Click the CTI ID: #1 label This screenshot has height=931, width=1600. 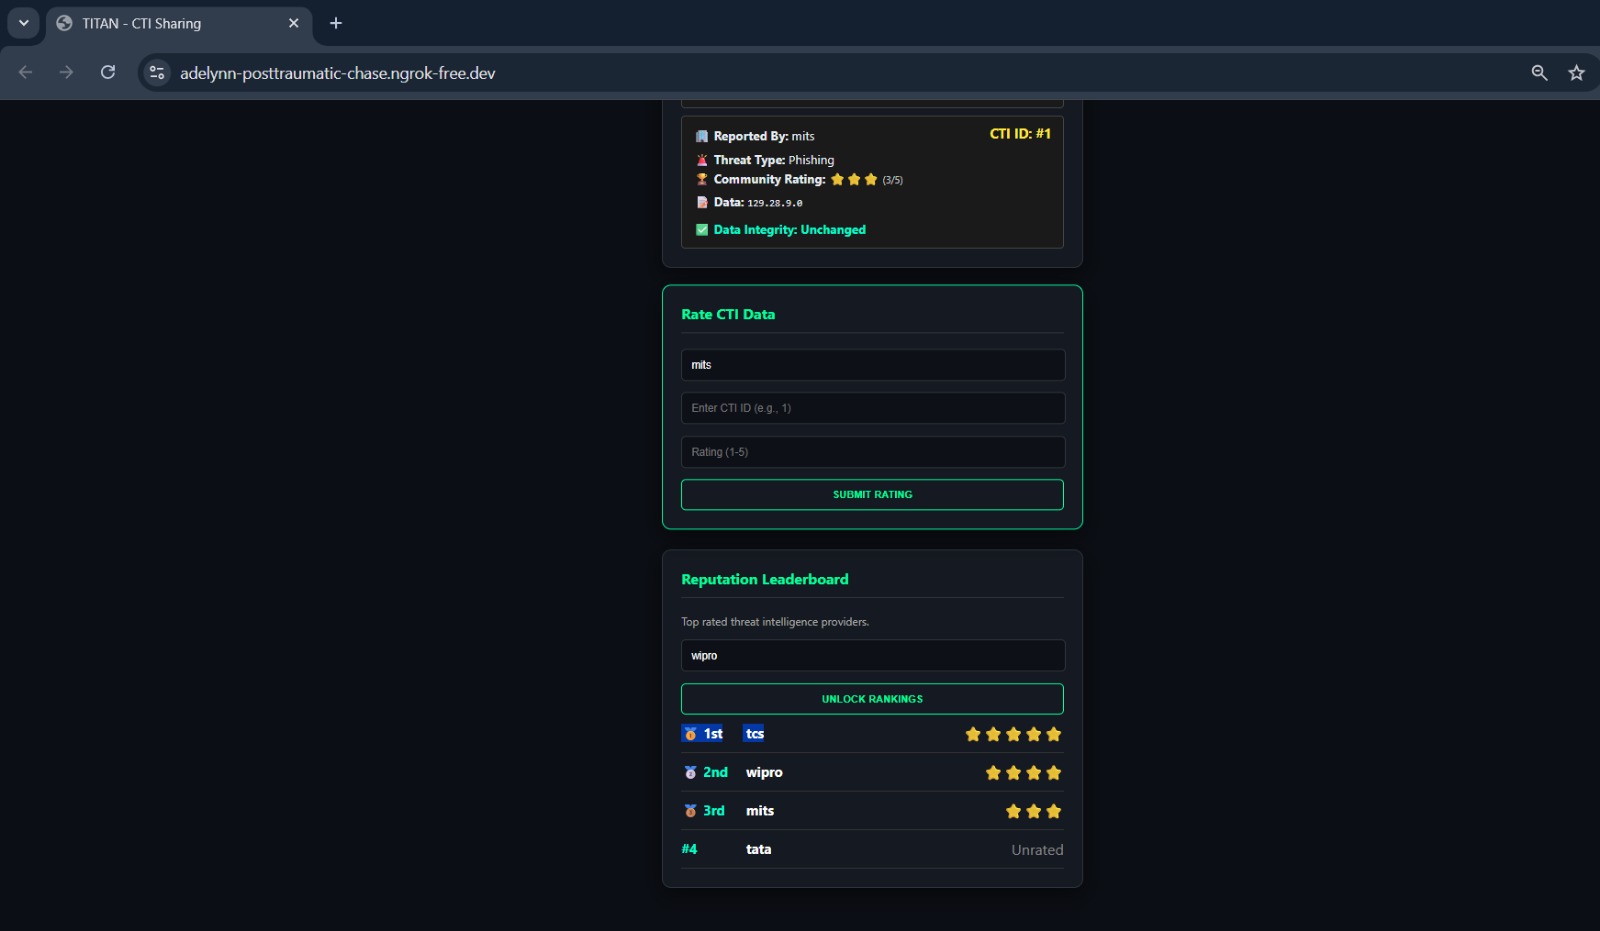[x=1020, y=133]
